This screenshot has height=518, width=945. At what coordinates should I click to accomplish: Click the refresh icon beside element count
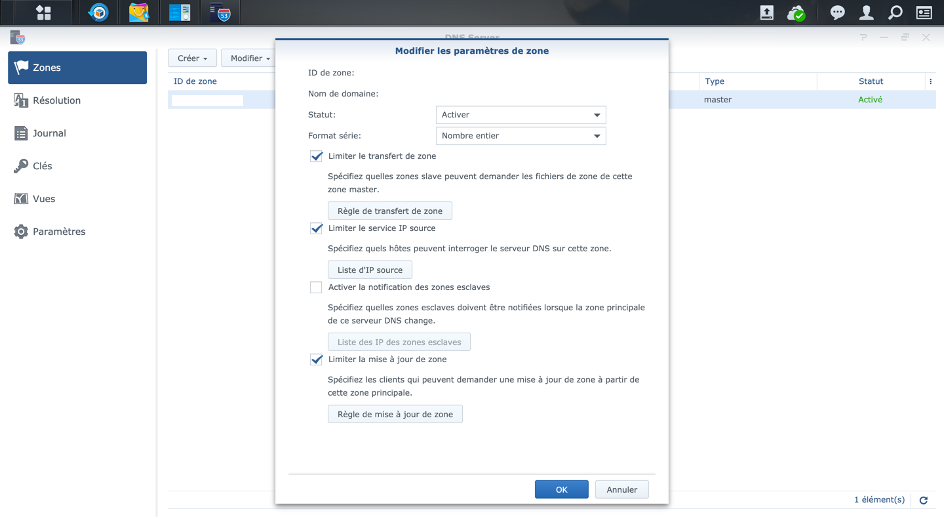tap(924, 499)
